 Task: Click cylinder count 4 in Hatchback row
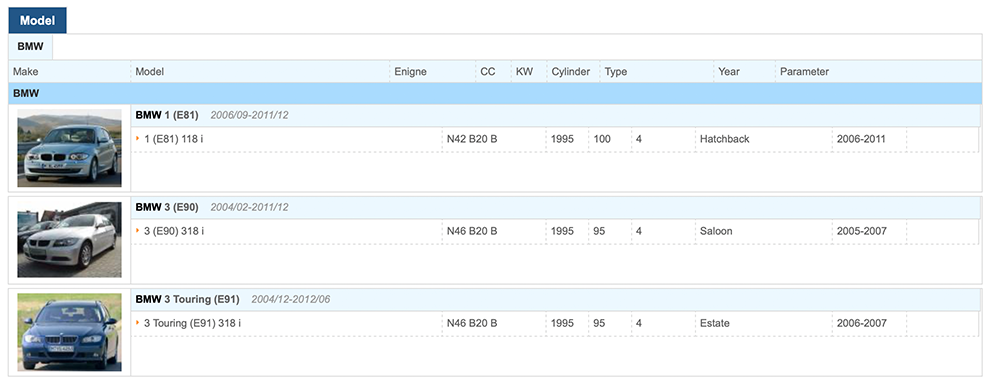click(x=639, y=139)
